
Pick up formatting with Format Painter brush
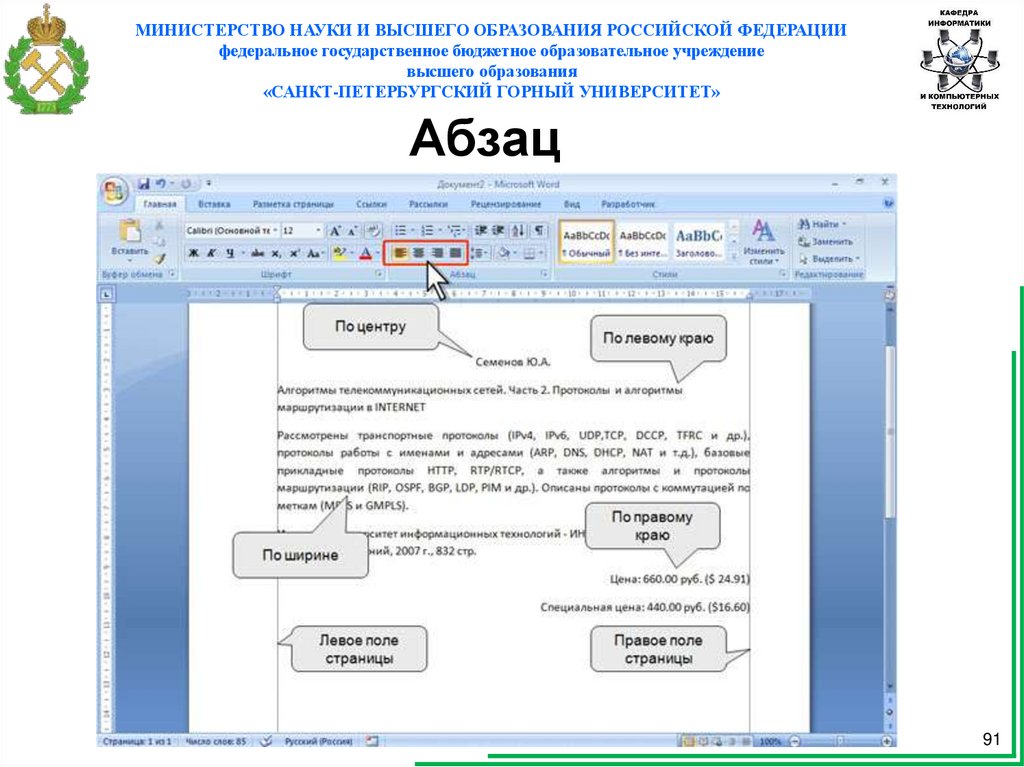pos(159,259)
